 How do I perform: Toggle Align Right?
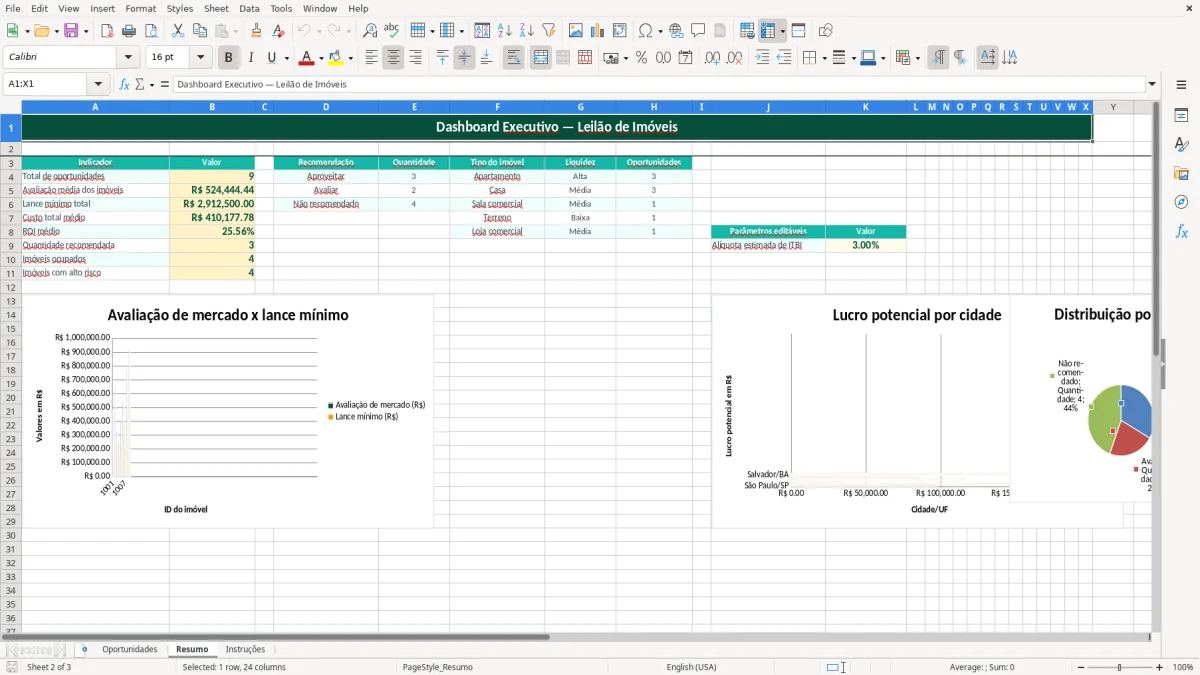415,58
